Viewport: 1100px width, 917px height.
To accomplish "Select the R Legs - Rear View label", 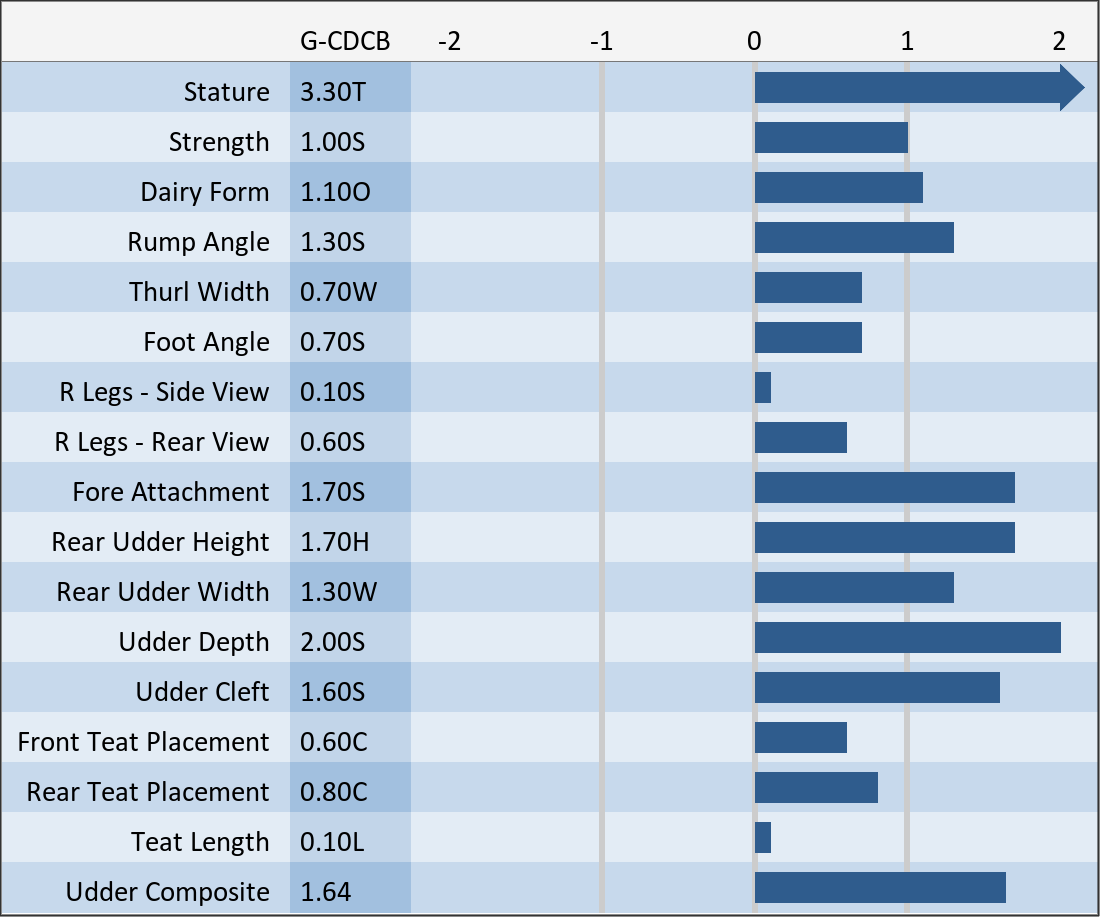I will (x=162, y=442).
